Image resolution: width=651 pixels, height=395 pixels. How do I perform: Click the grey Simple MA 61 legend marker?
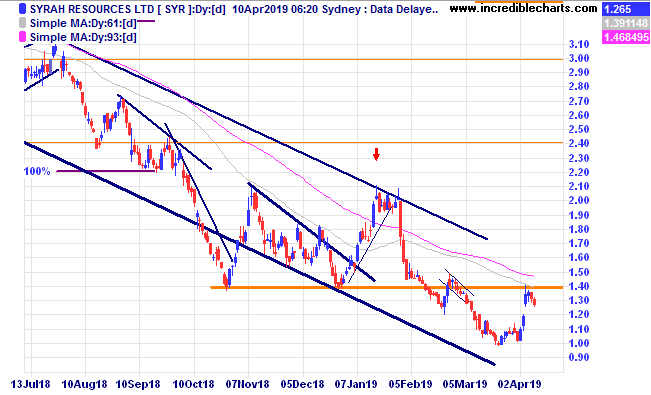tap(22, 23)
